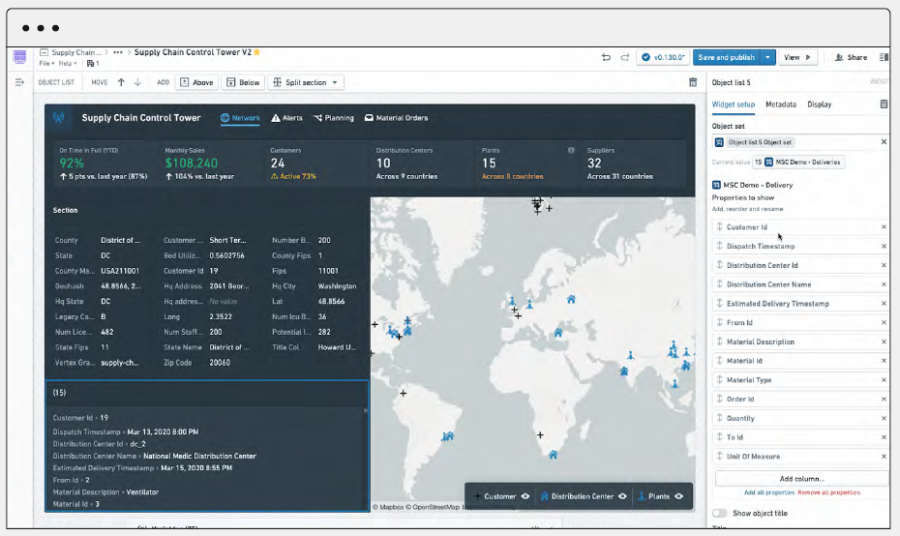Grab reorder handle for Order Id
Screen dimensions: 900x536
click(x=720, y=399)
